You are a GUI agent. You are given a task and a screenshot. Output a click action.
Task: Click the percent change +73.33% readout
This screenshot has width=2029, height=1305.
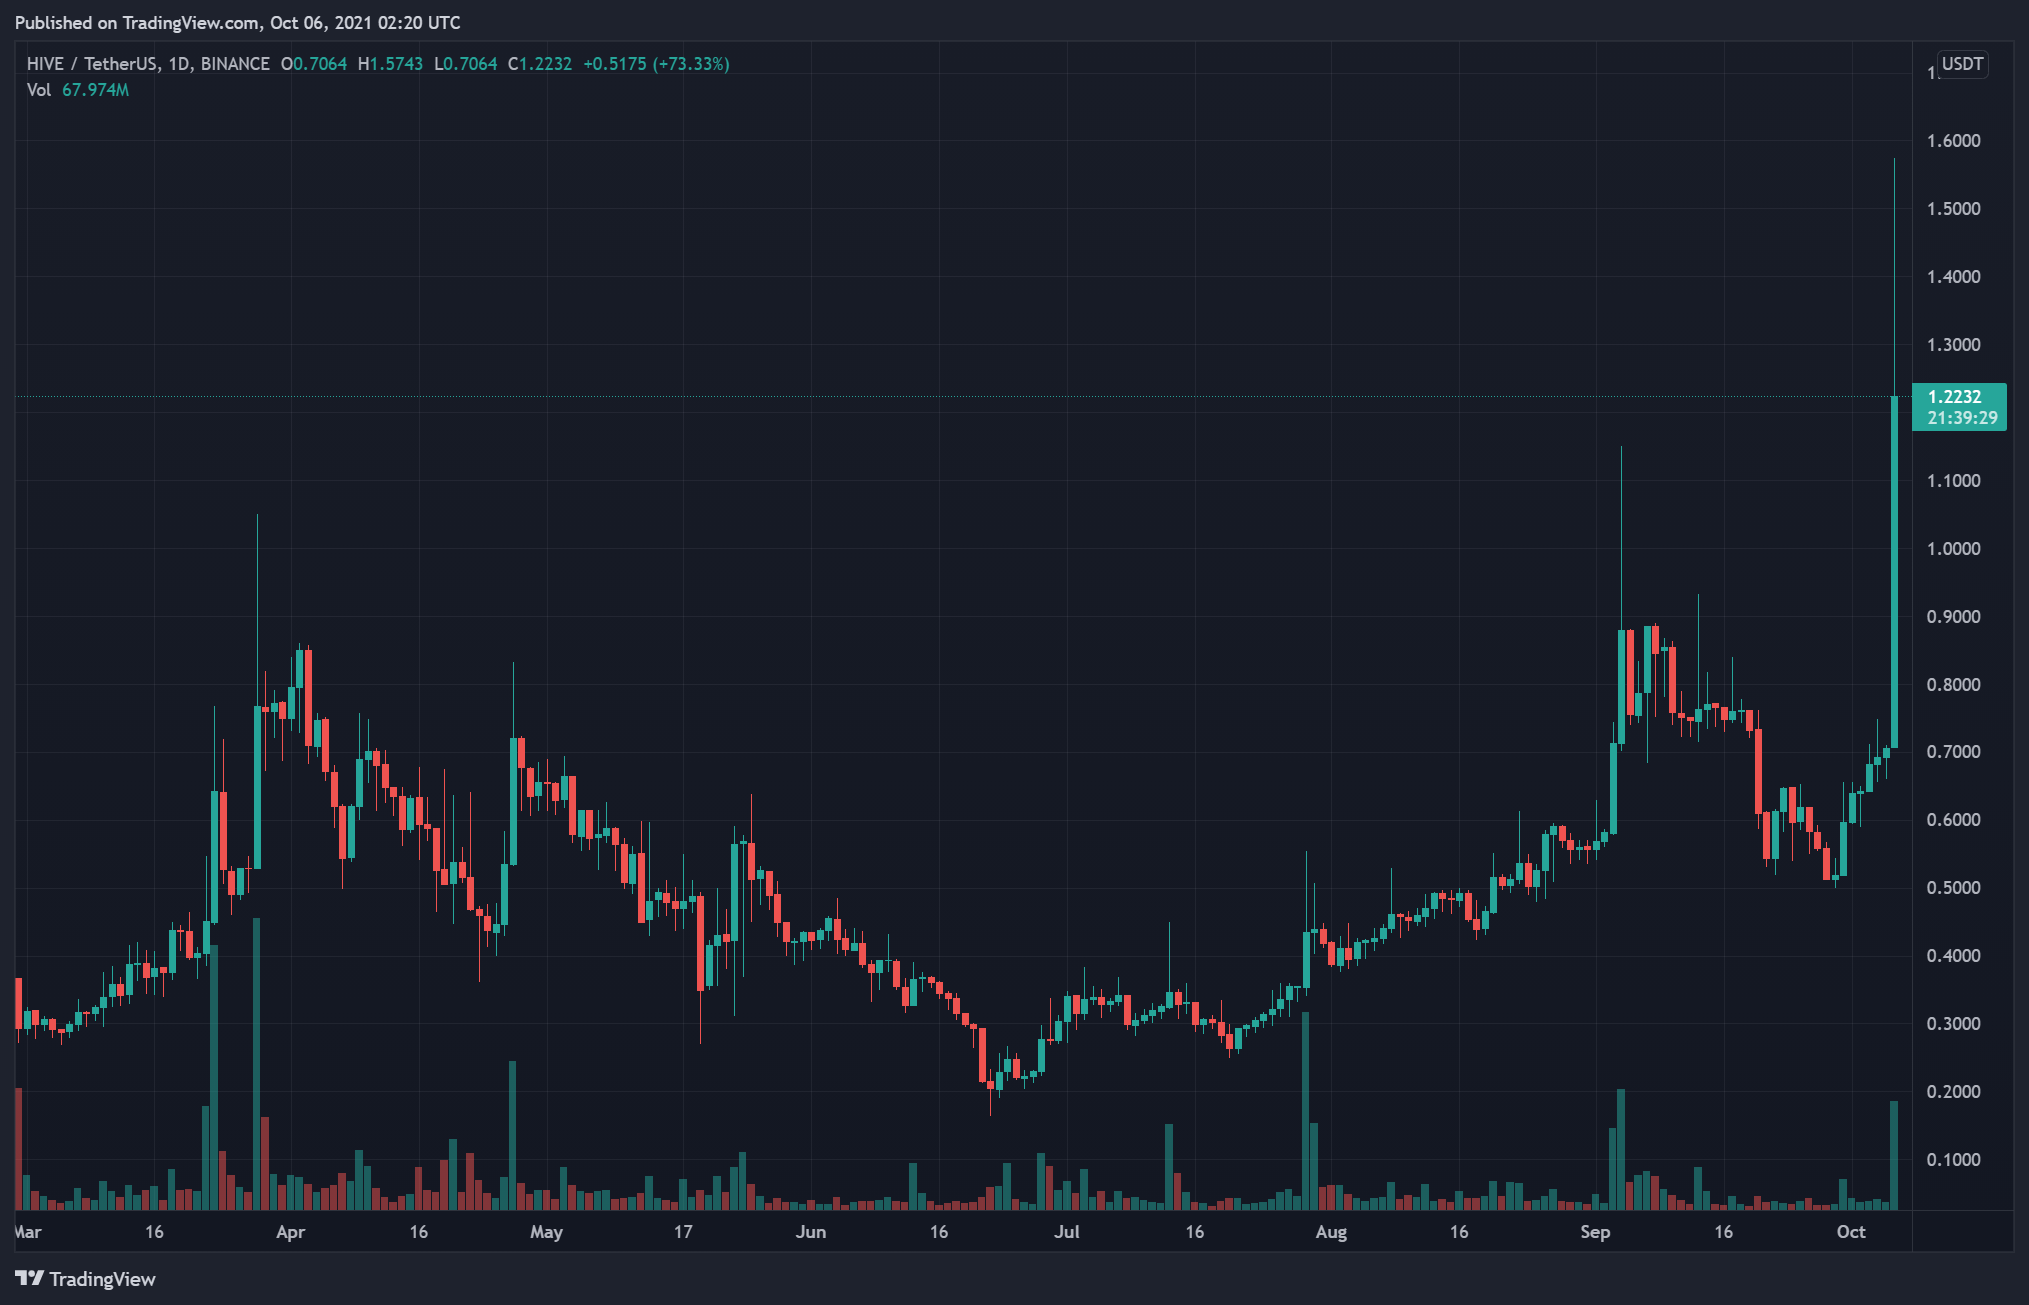691,64
